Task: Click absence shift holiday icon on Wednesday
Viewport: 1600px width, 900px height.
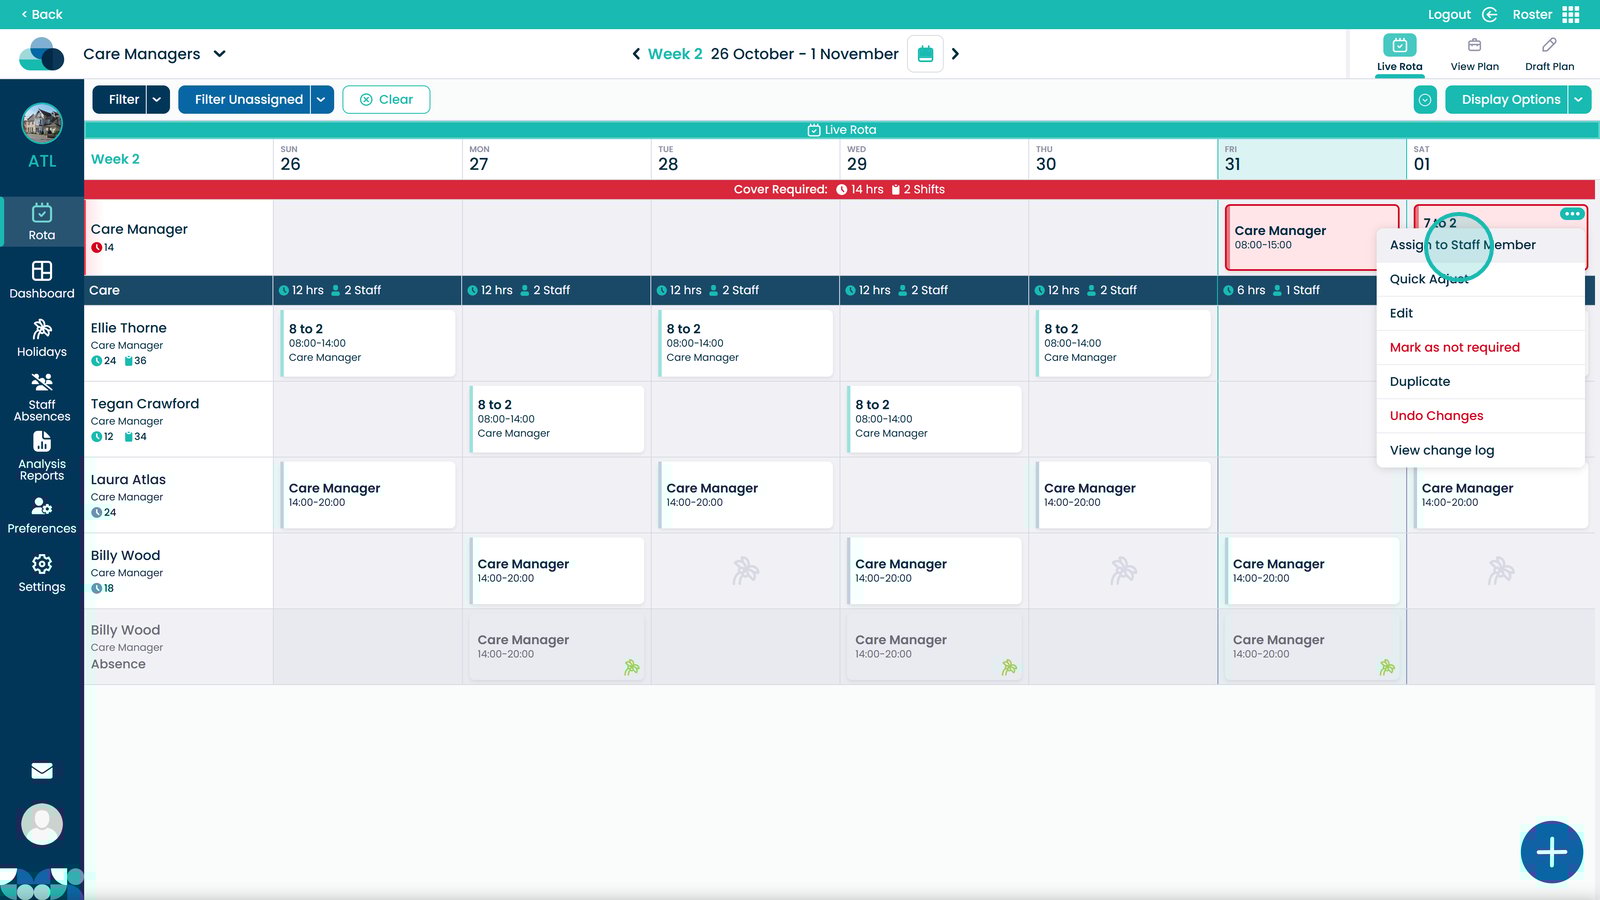Action: click(1010, 667)
